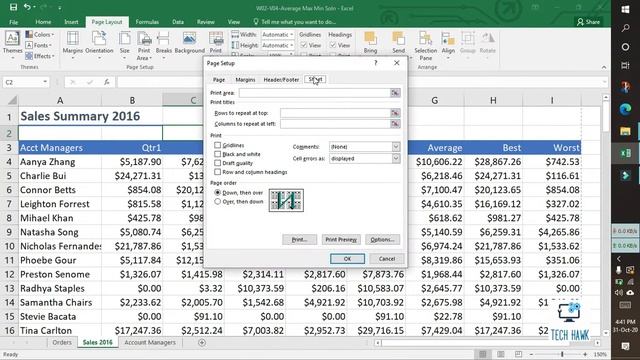The height and width of the screenshot is (360, 640).
Task: Toggle Headings View checkbox in ribbon
Action: [x=333, y=45]
